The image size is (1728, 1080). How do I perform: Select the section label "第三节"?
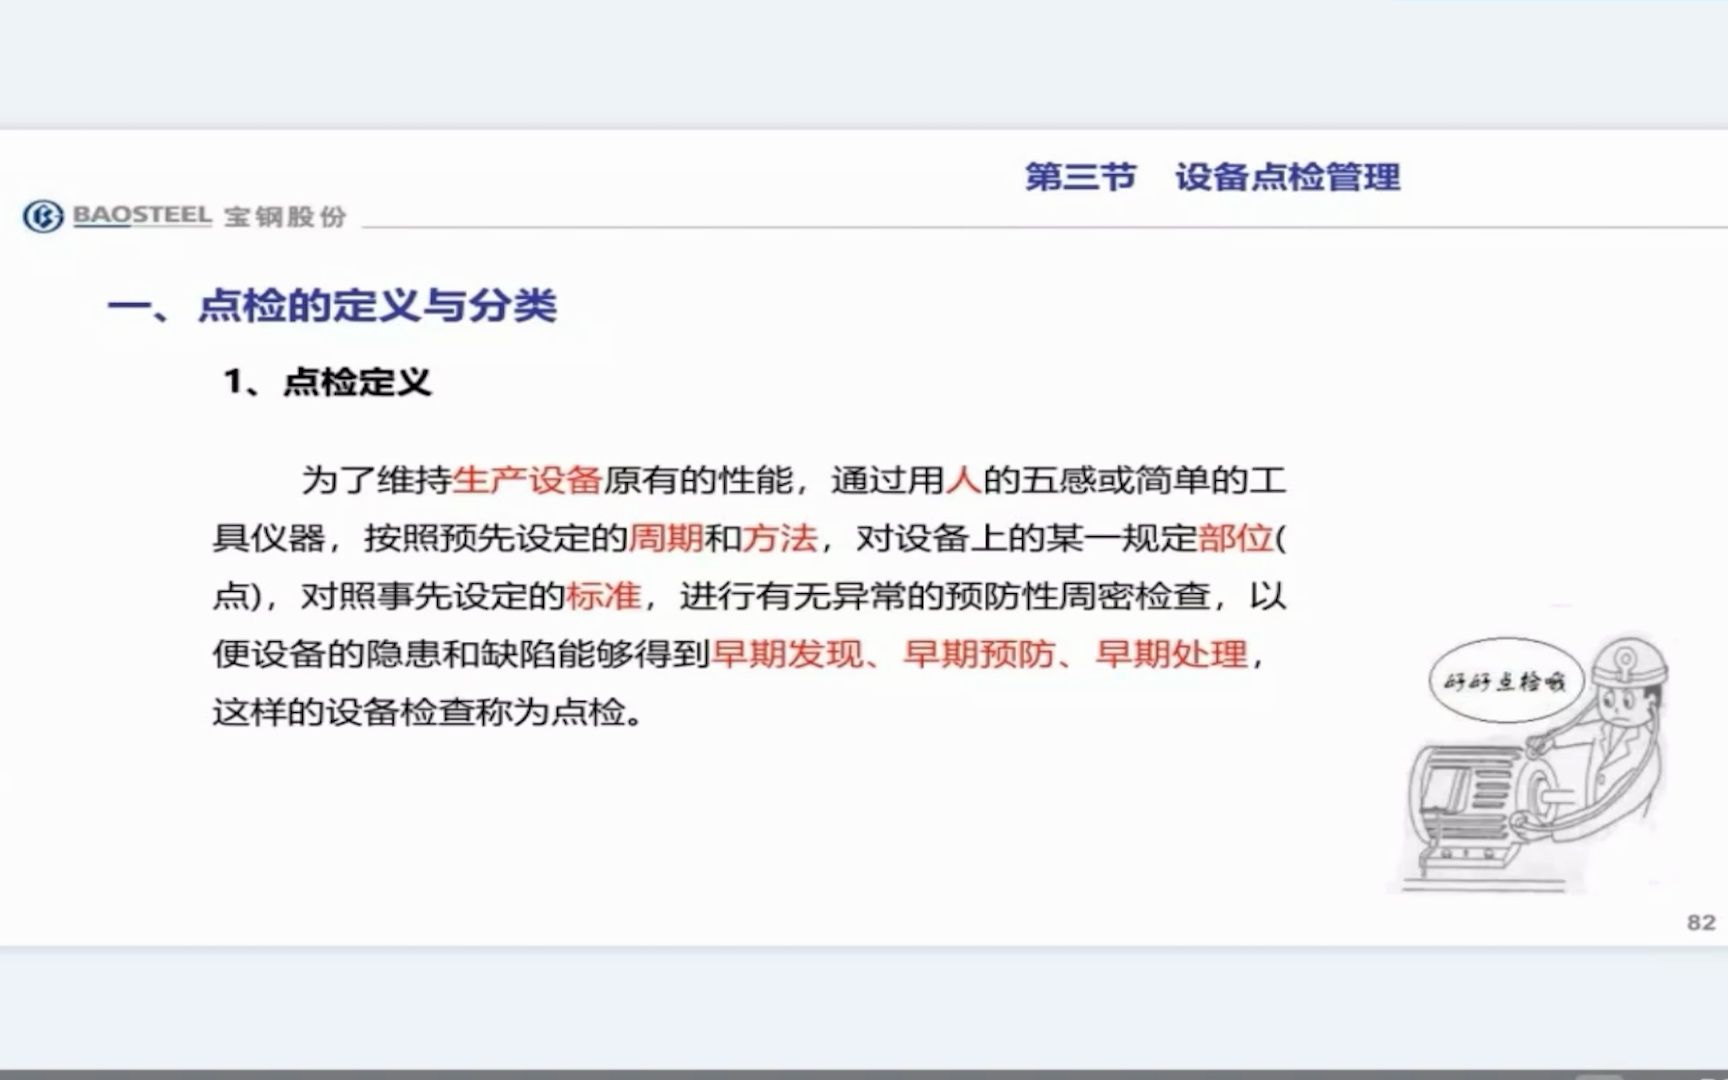click(1081, 177)
